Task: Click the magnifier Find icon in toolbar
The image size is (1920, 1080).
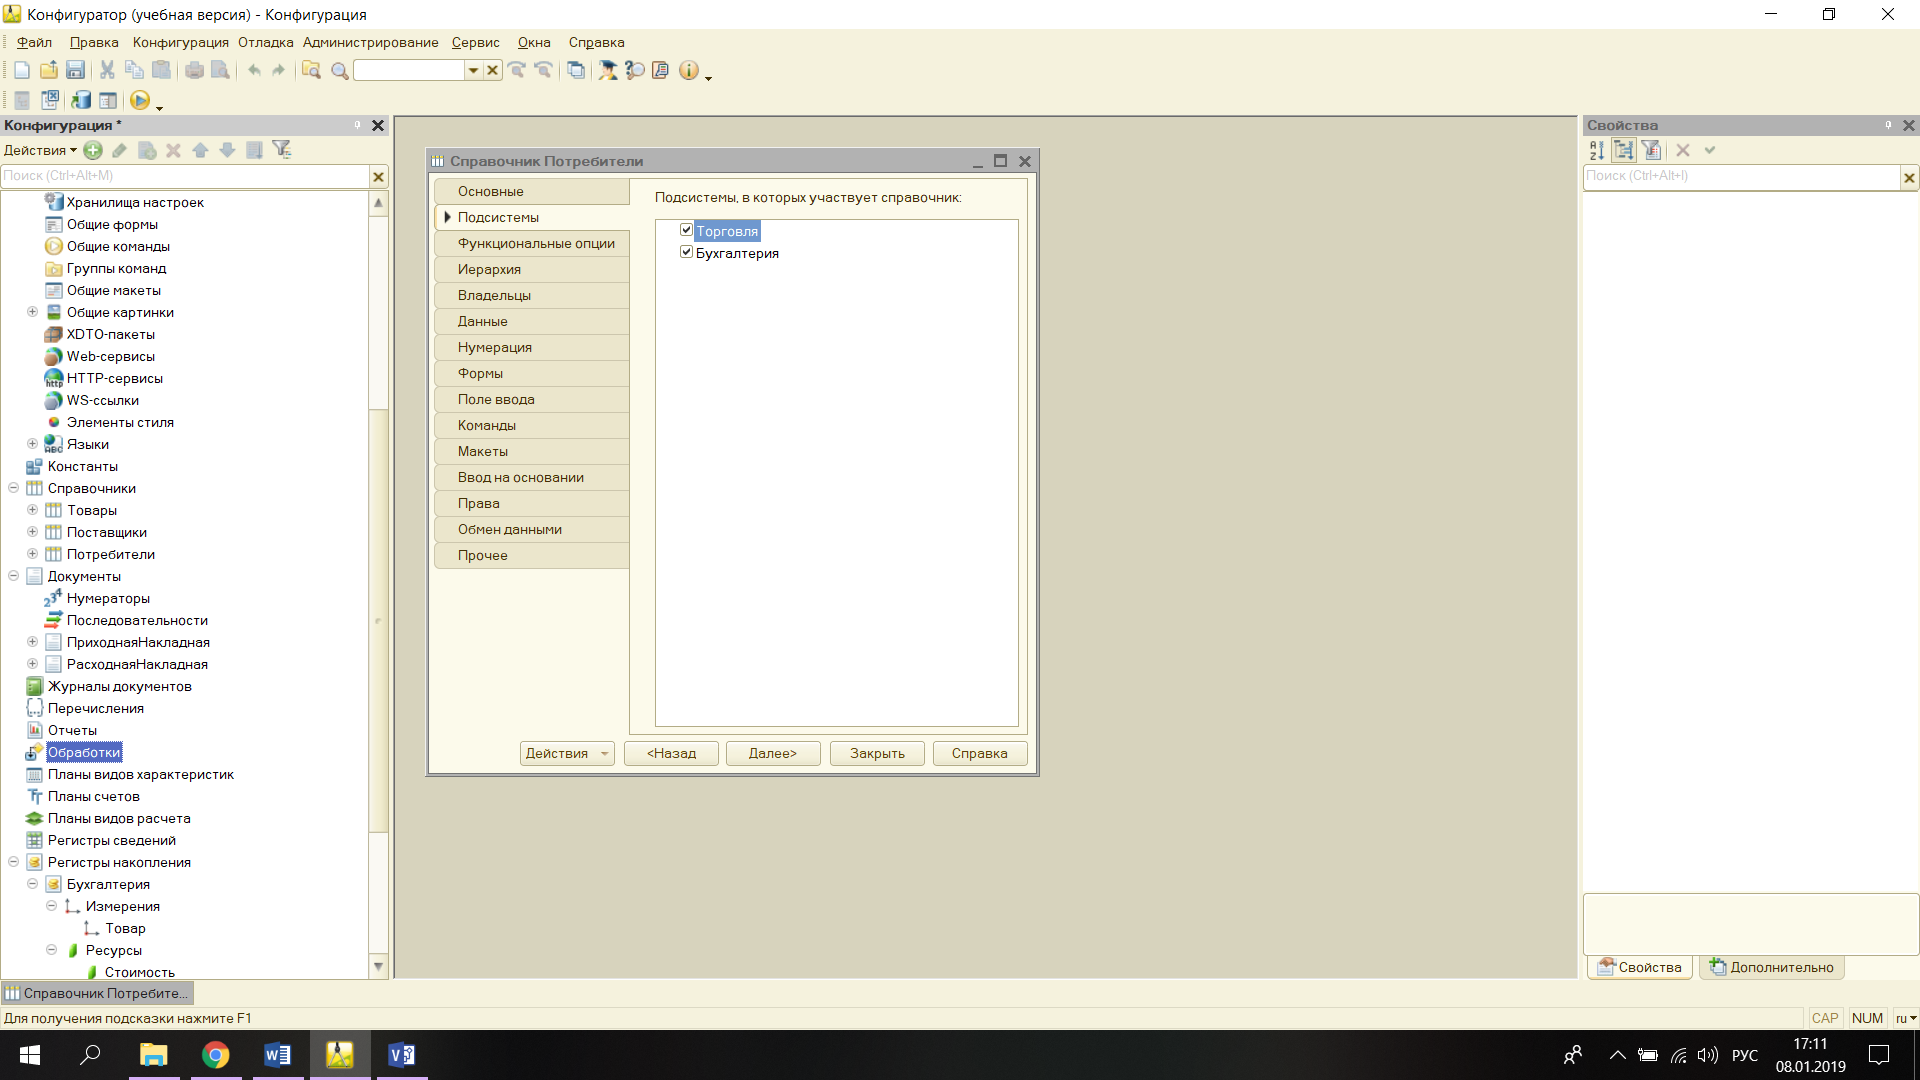Action: point(340,70)
